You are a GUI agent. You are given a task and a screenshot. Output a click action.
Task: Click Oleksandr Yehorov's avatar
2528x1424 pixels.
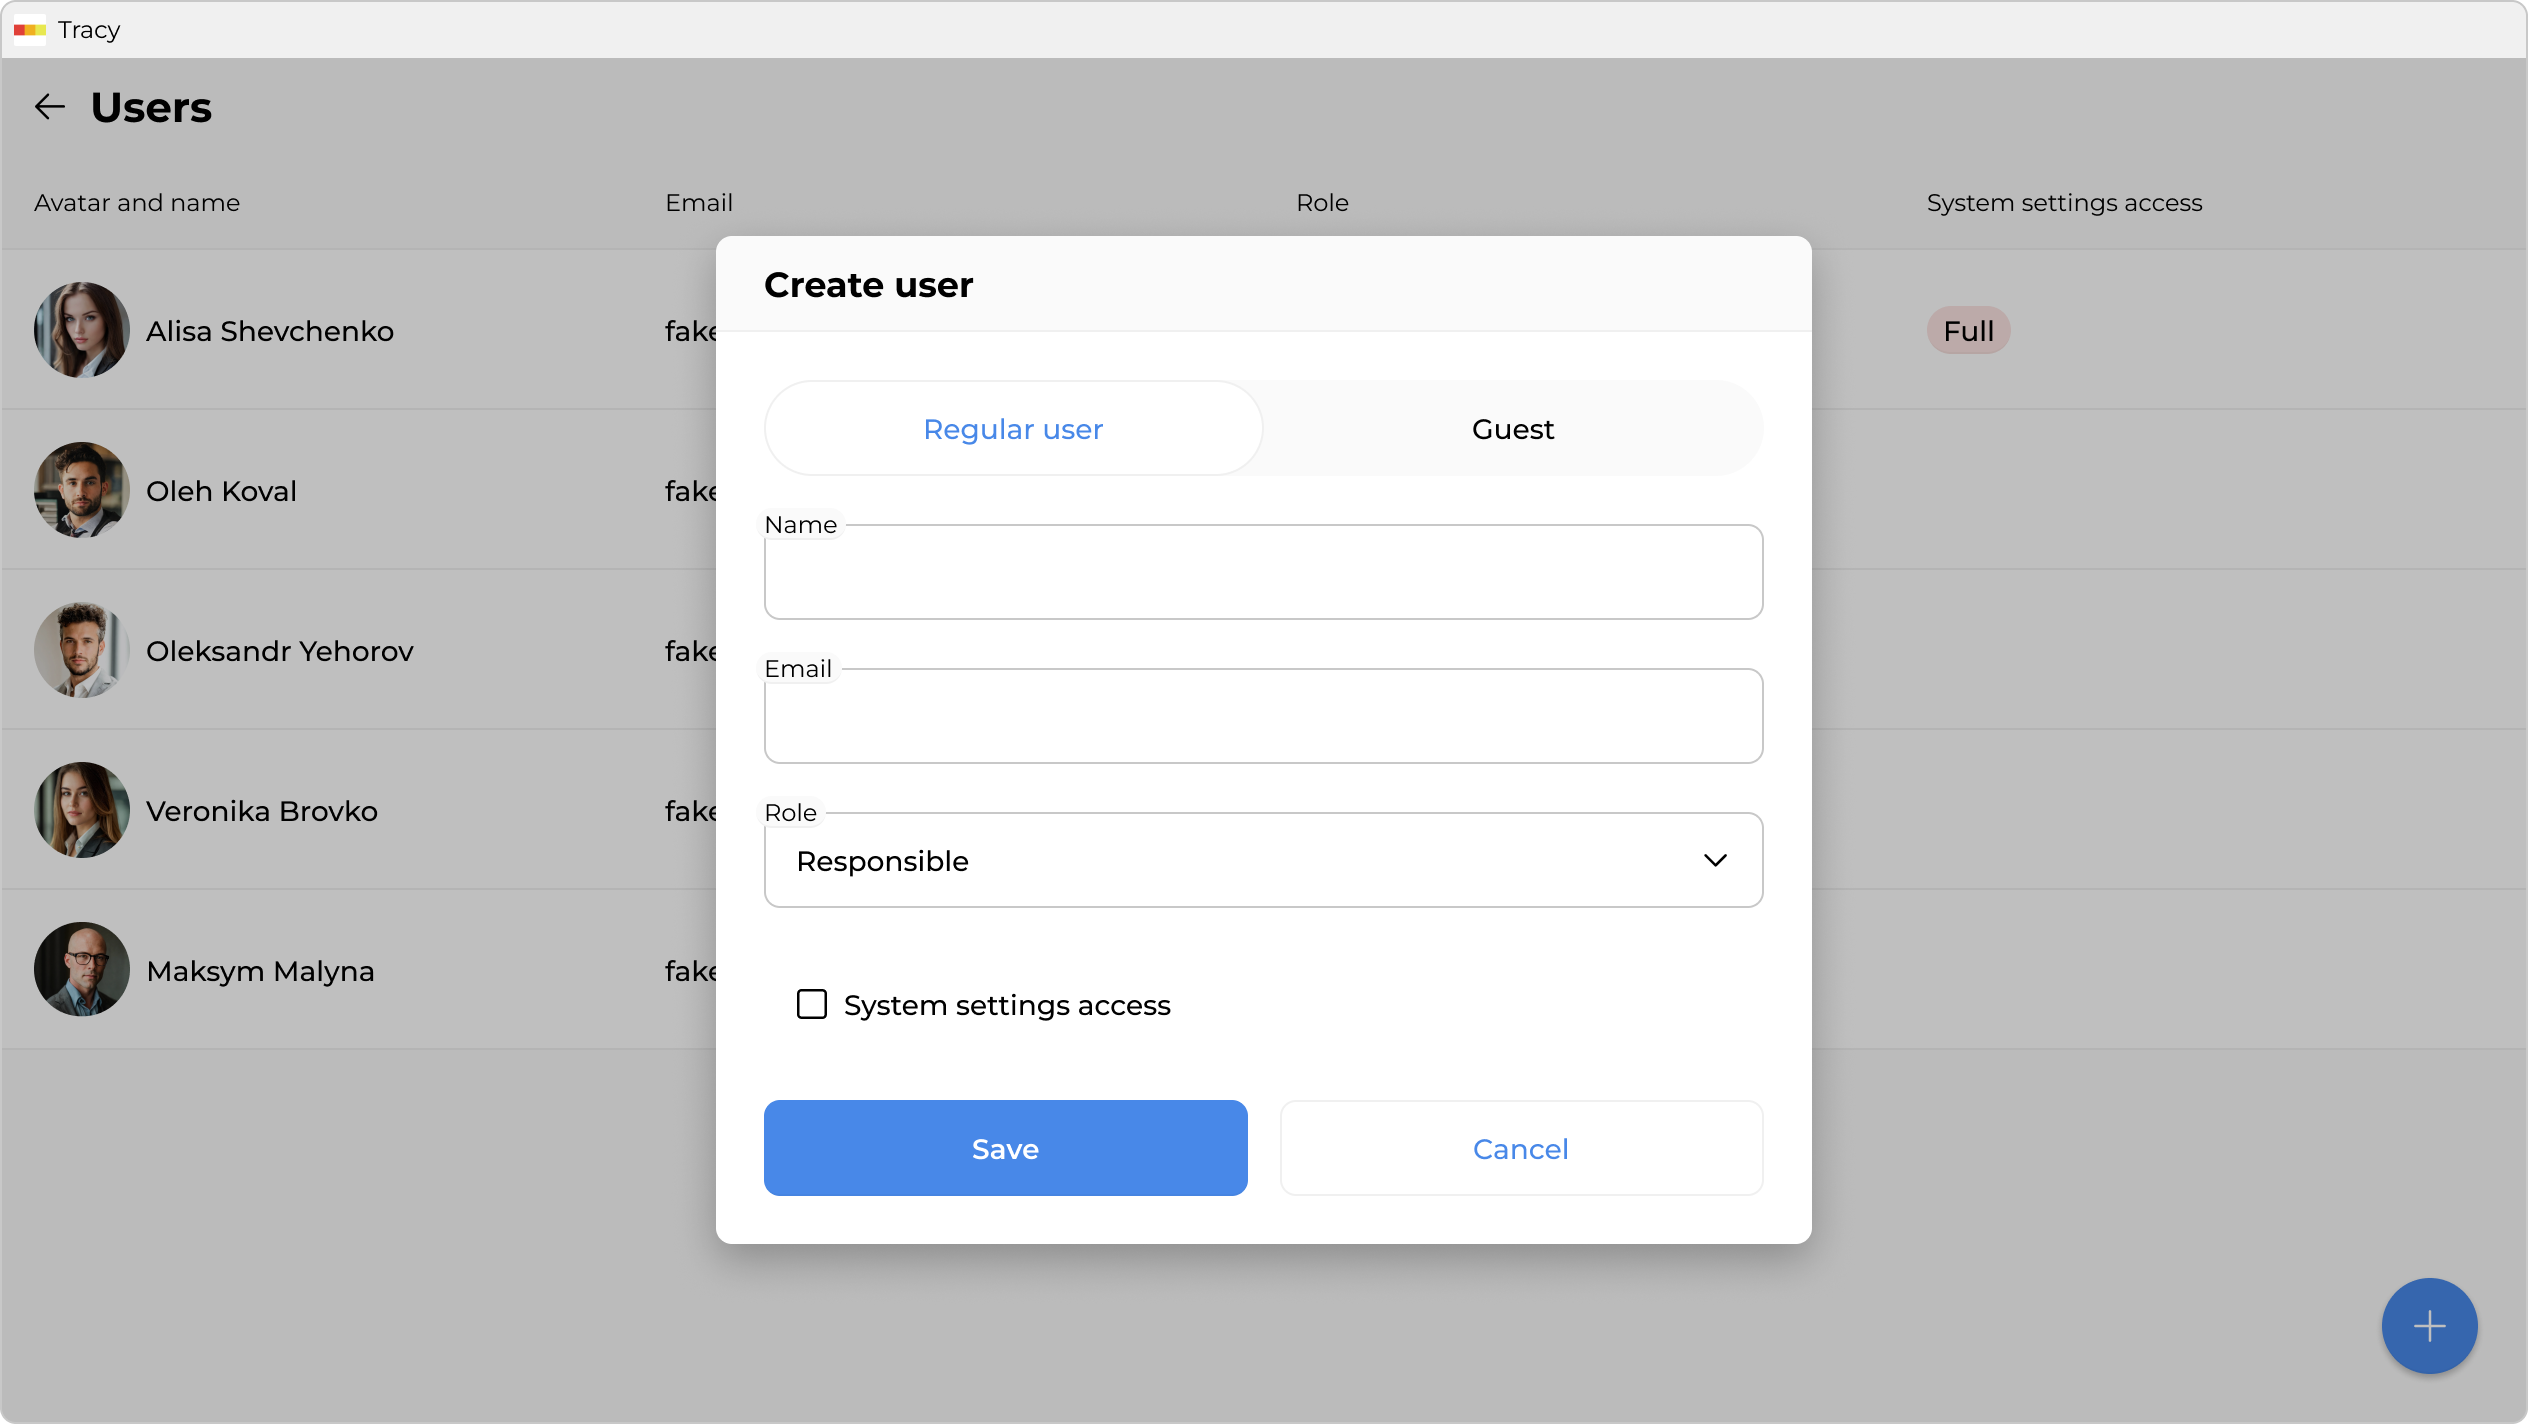point(82,650)
